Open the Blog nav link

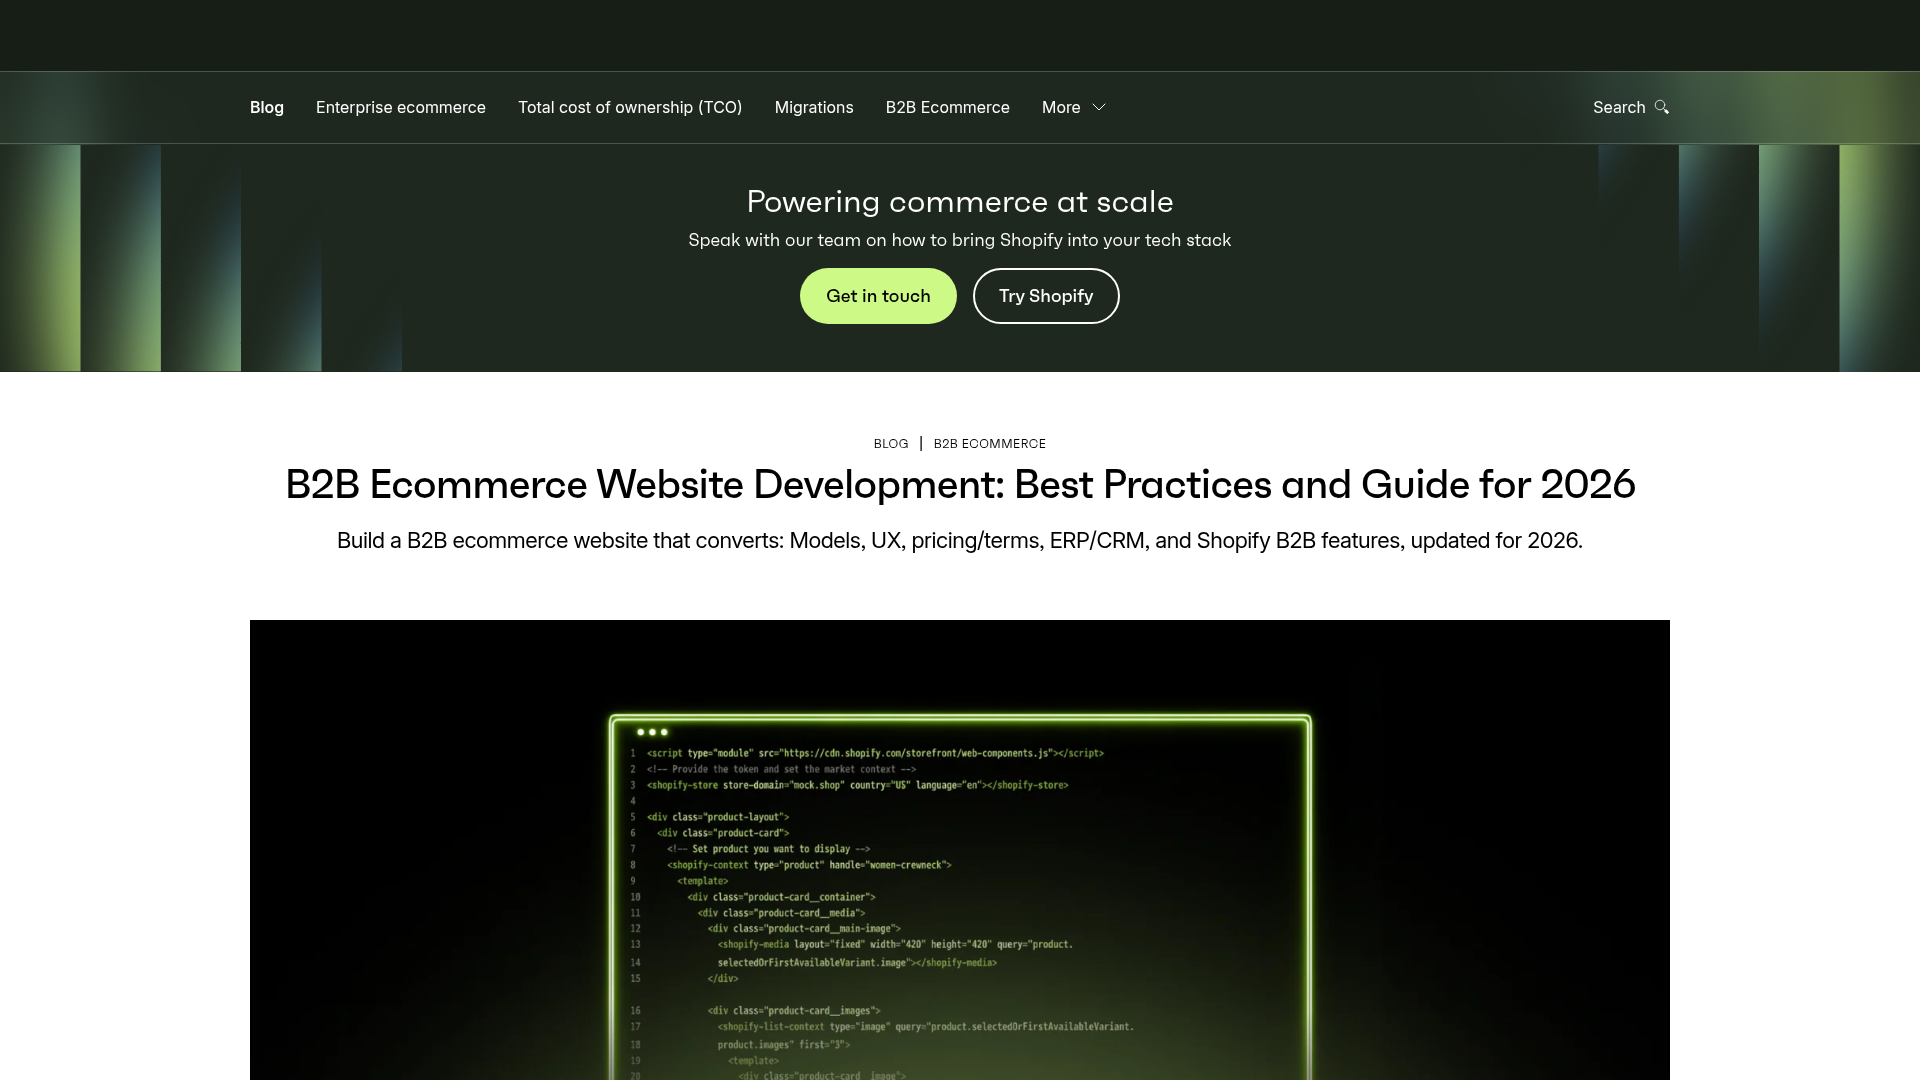tap(267, 107)
